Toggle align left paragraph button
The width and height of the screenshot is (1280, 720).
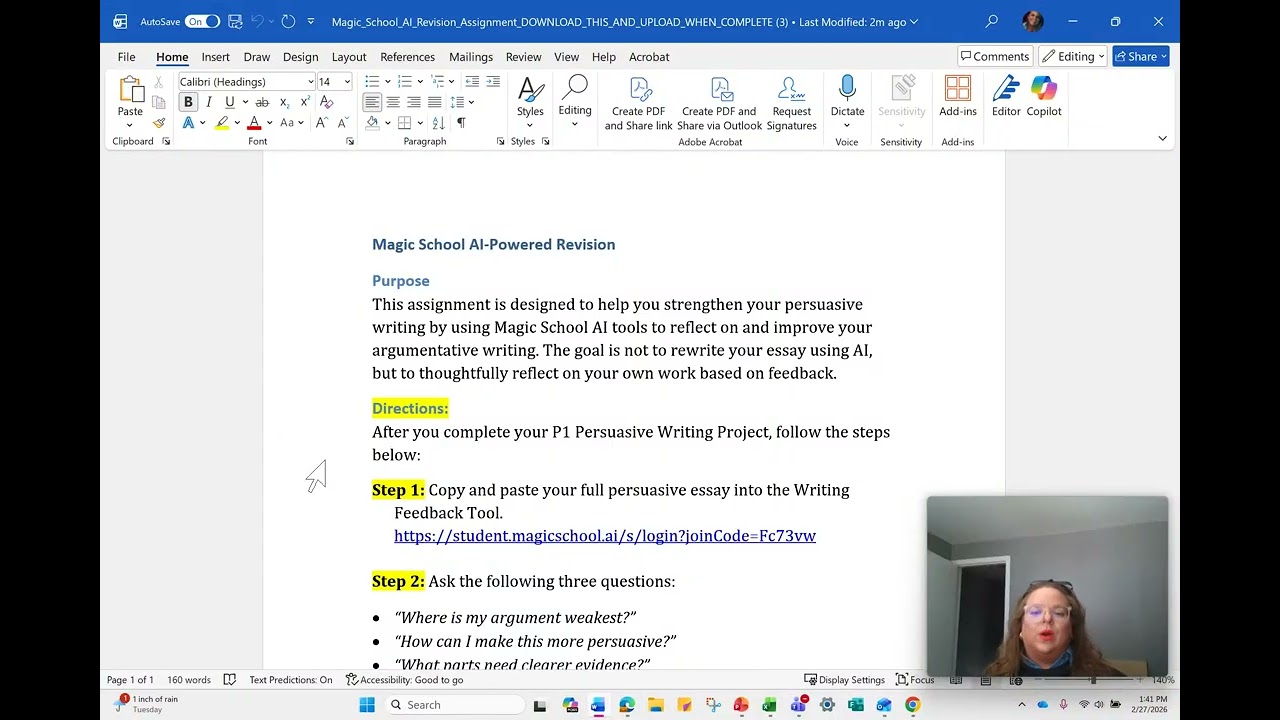(372, 102)
